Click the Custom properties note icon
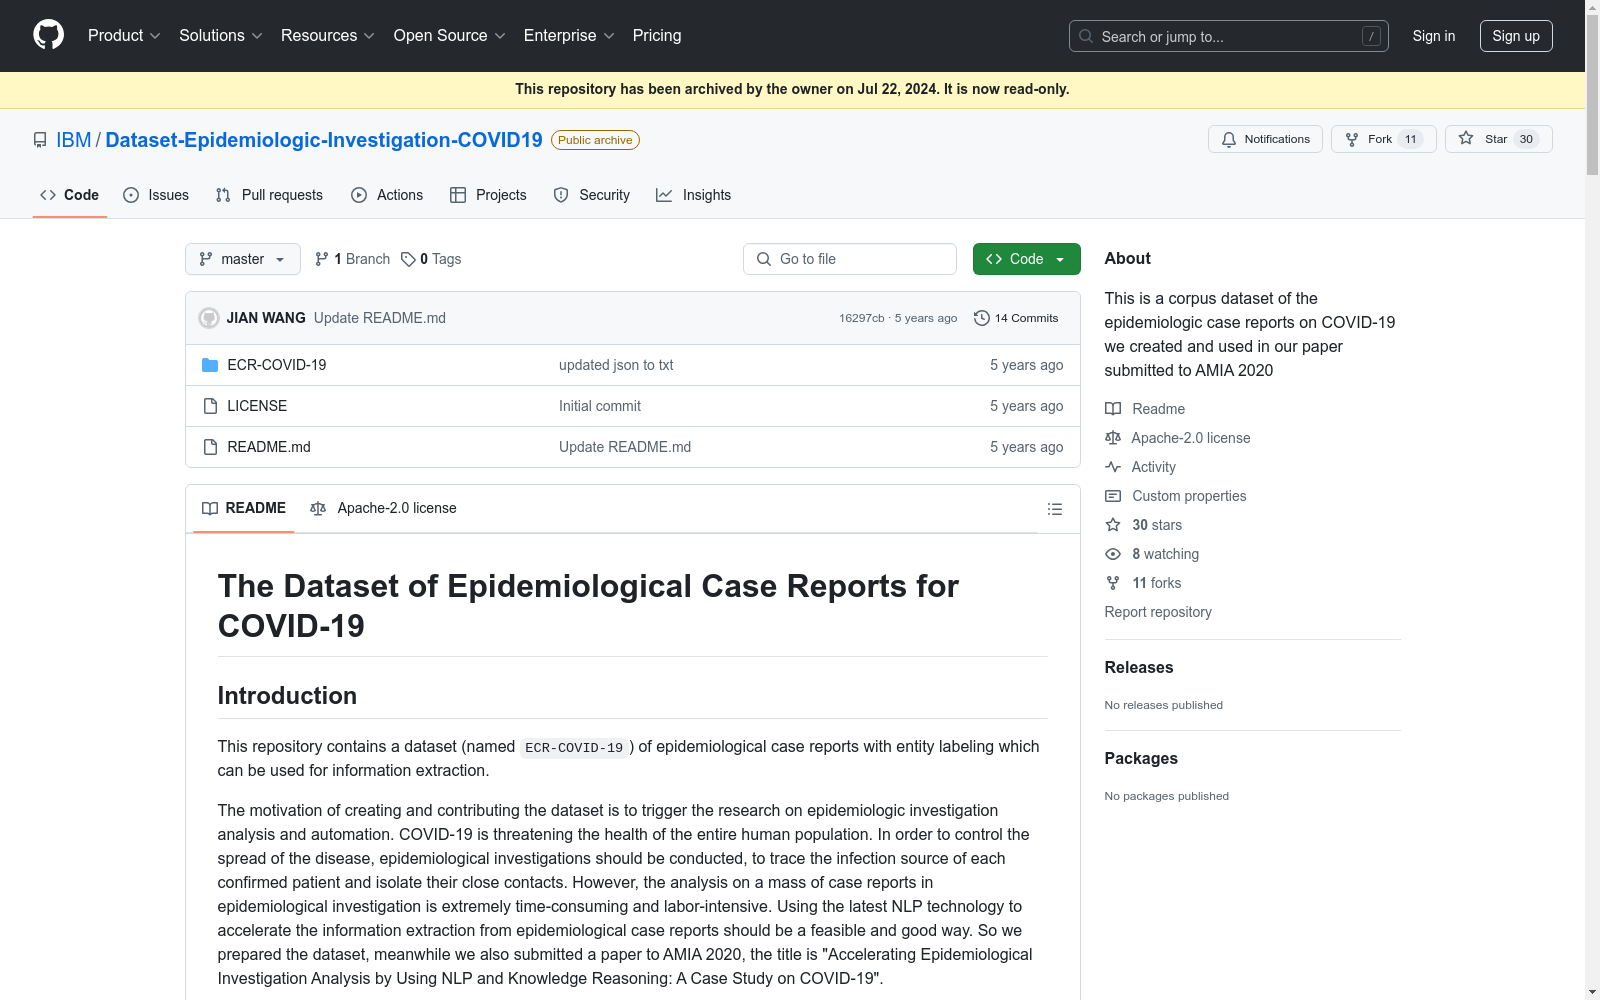 coord(1113,496)
